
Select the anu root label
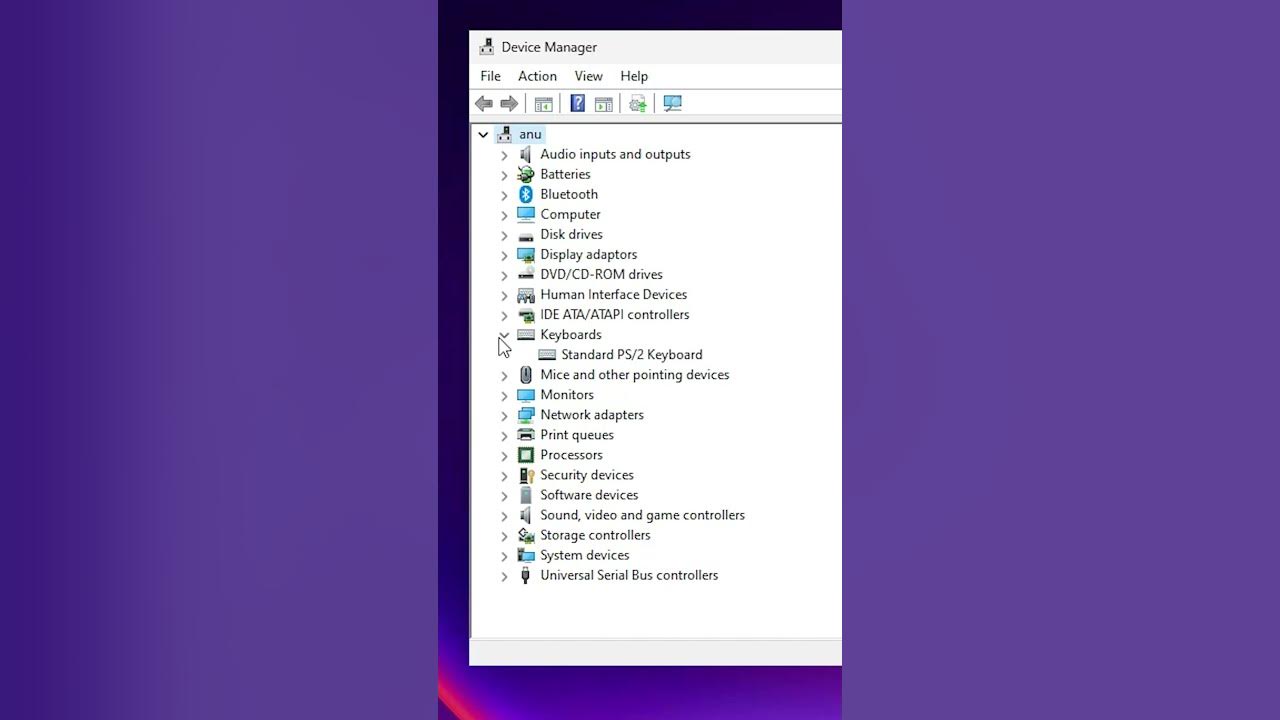pyautogui.click(x=530, y=134)
